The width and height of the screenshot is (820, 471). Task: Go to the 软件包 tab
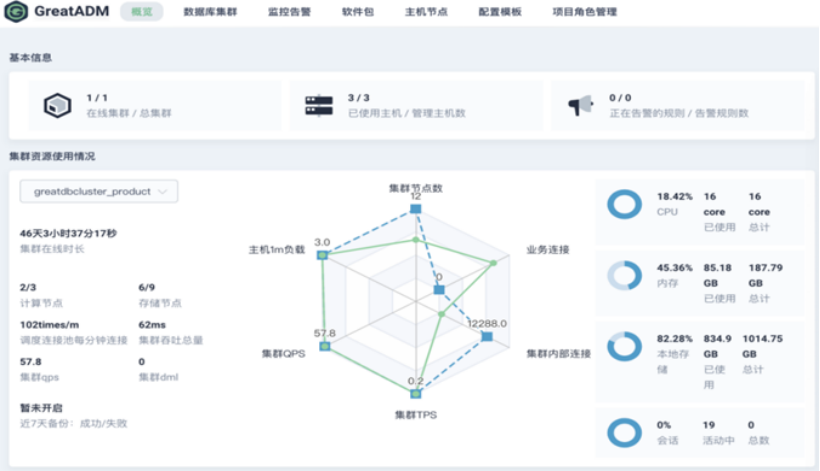(x=358, y=12)
